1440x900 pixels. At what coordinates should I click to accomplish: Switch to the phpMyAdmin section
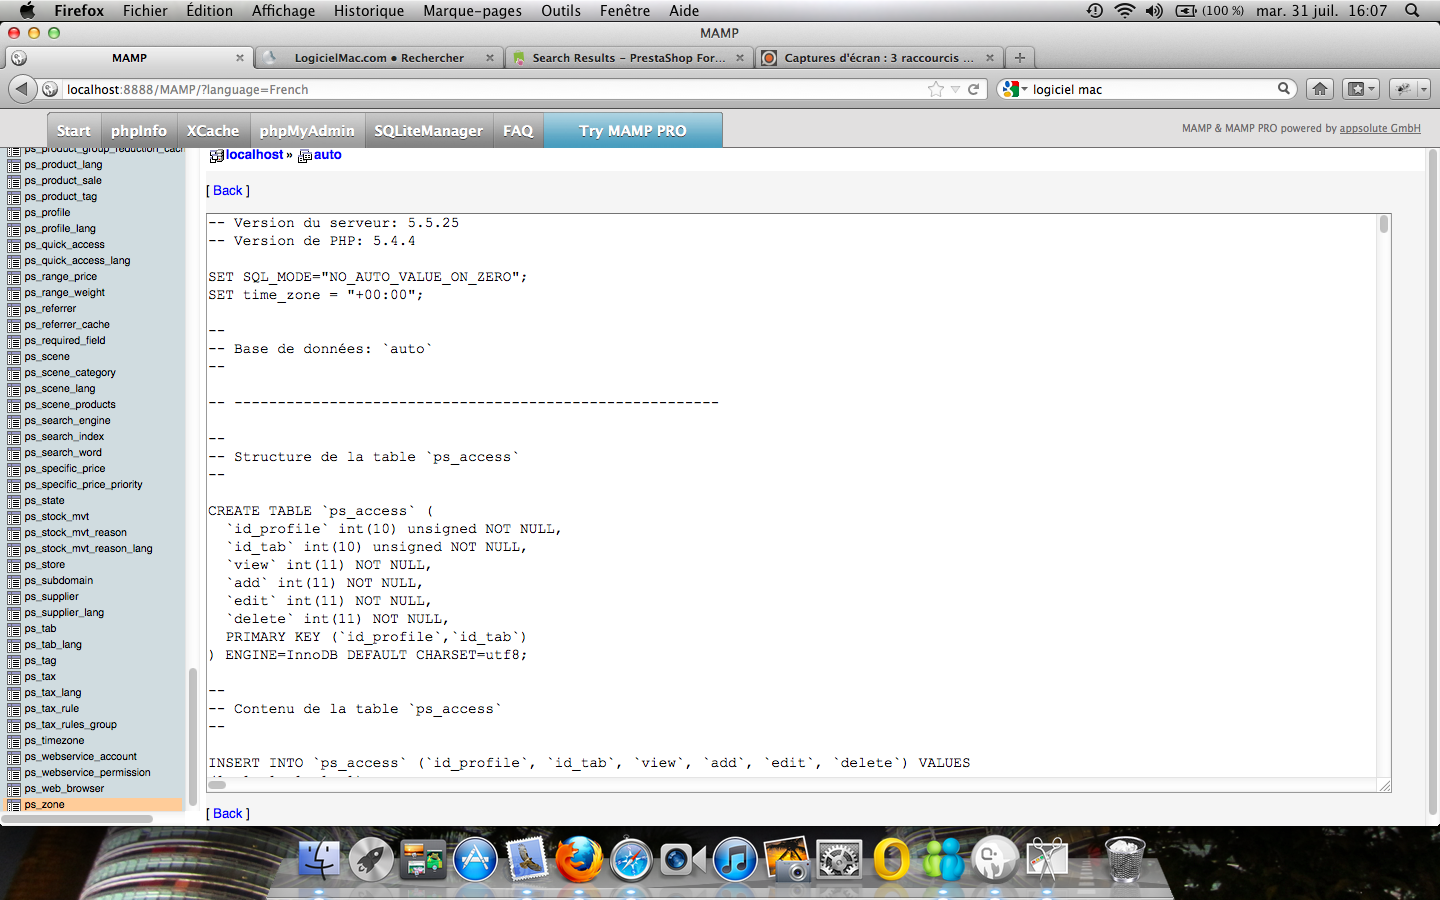click(x=307, y=131)
